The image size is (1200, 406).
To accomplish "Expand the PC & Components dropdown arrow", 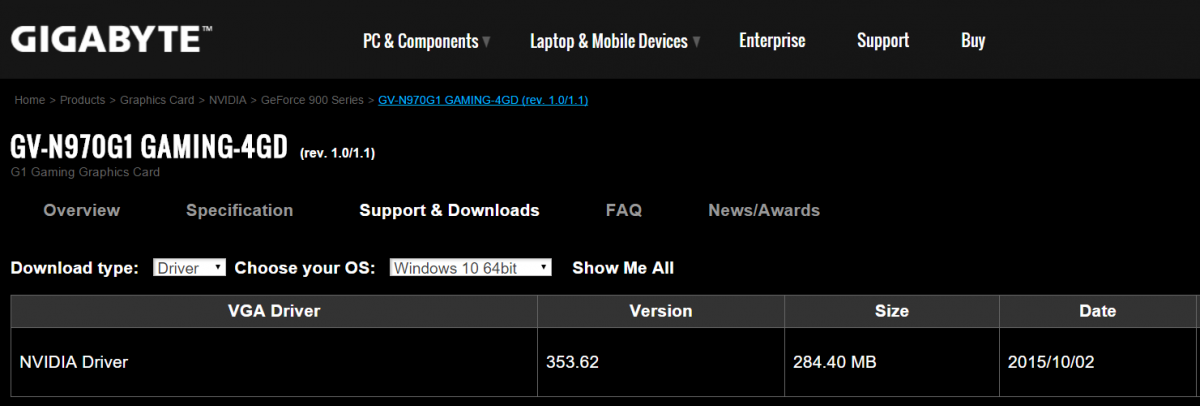I will click(x=486, y=42).
